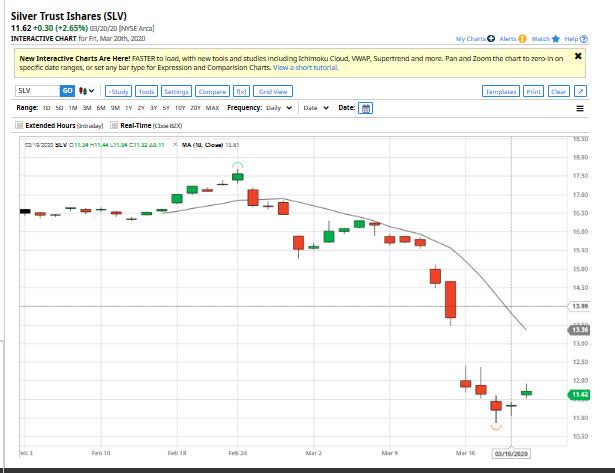Click the Help link text
This screenshot has width=615, height=473.
click(x=571, y=39)
